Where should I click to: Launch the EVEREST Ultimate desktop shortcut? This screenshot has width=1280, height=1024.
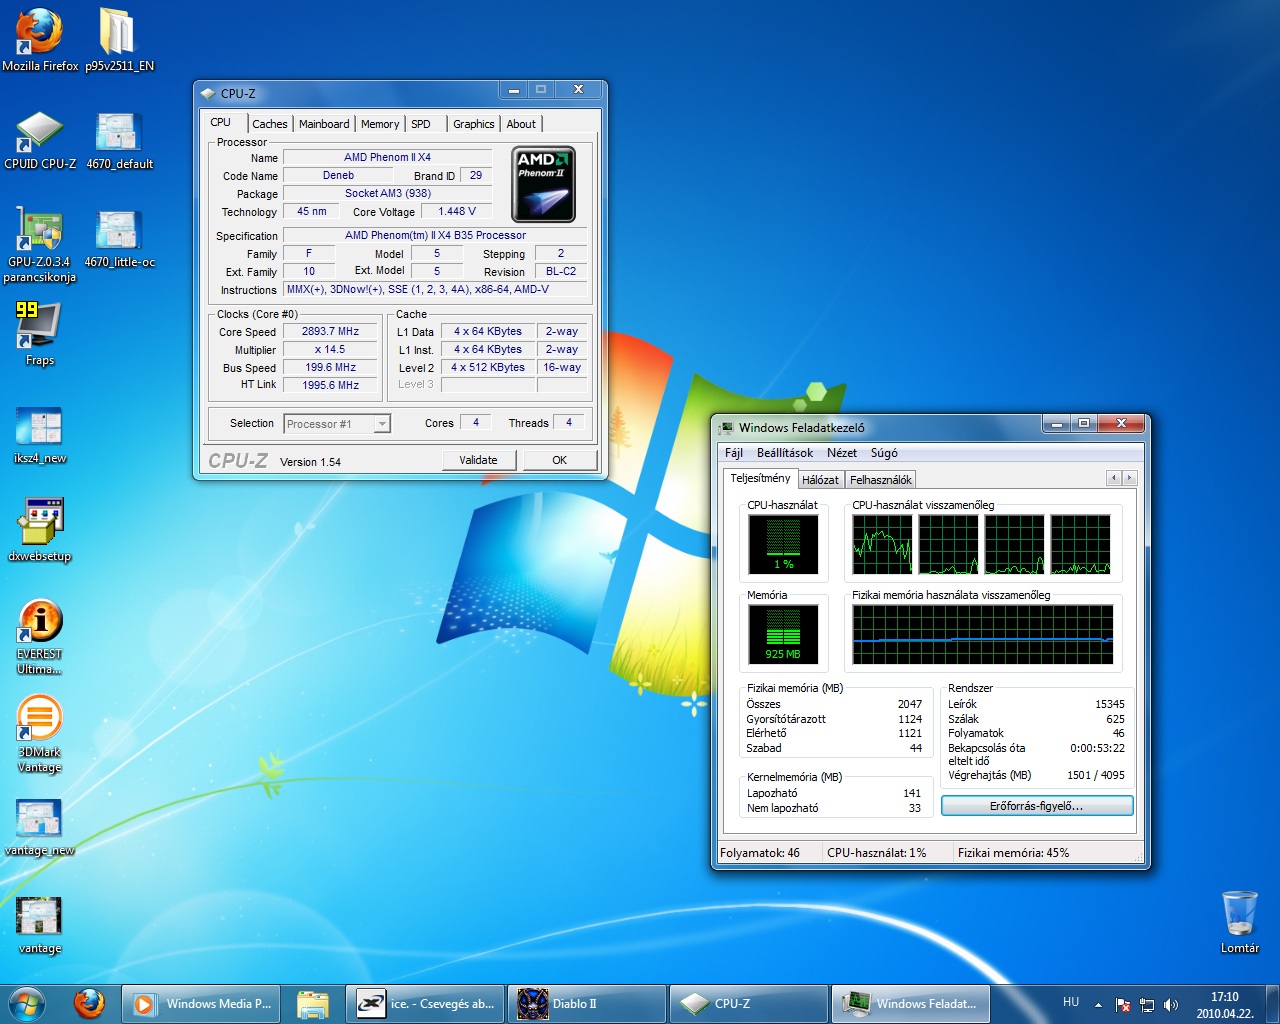coord(40,637)
